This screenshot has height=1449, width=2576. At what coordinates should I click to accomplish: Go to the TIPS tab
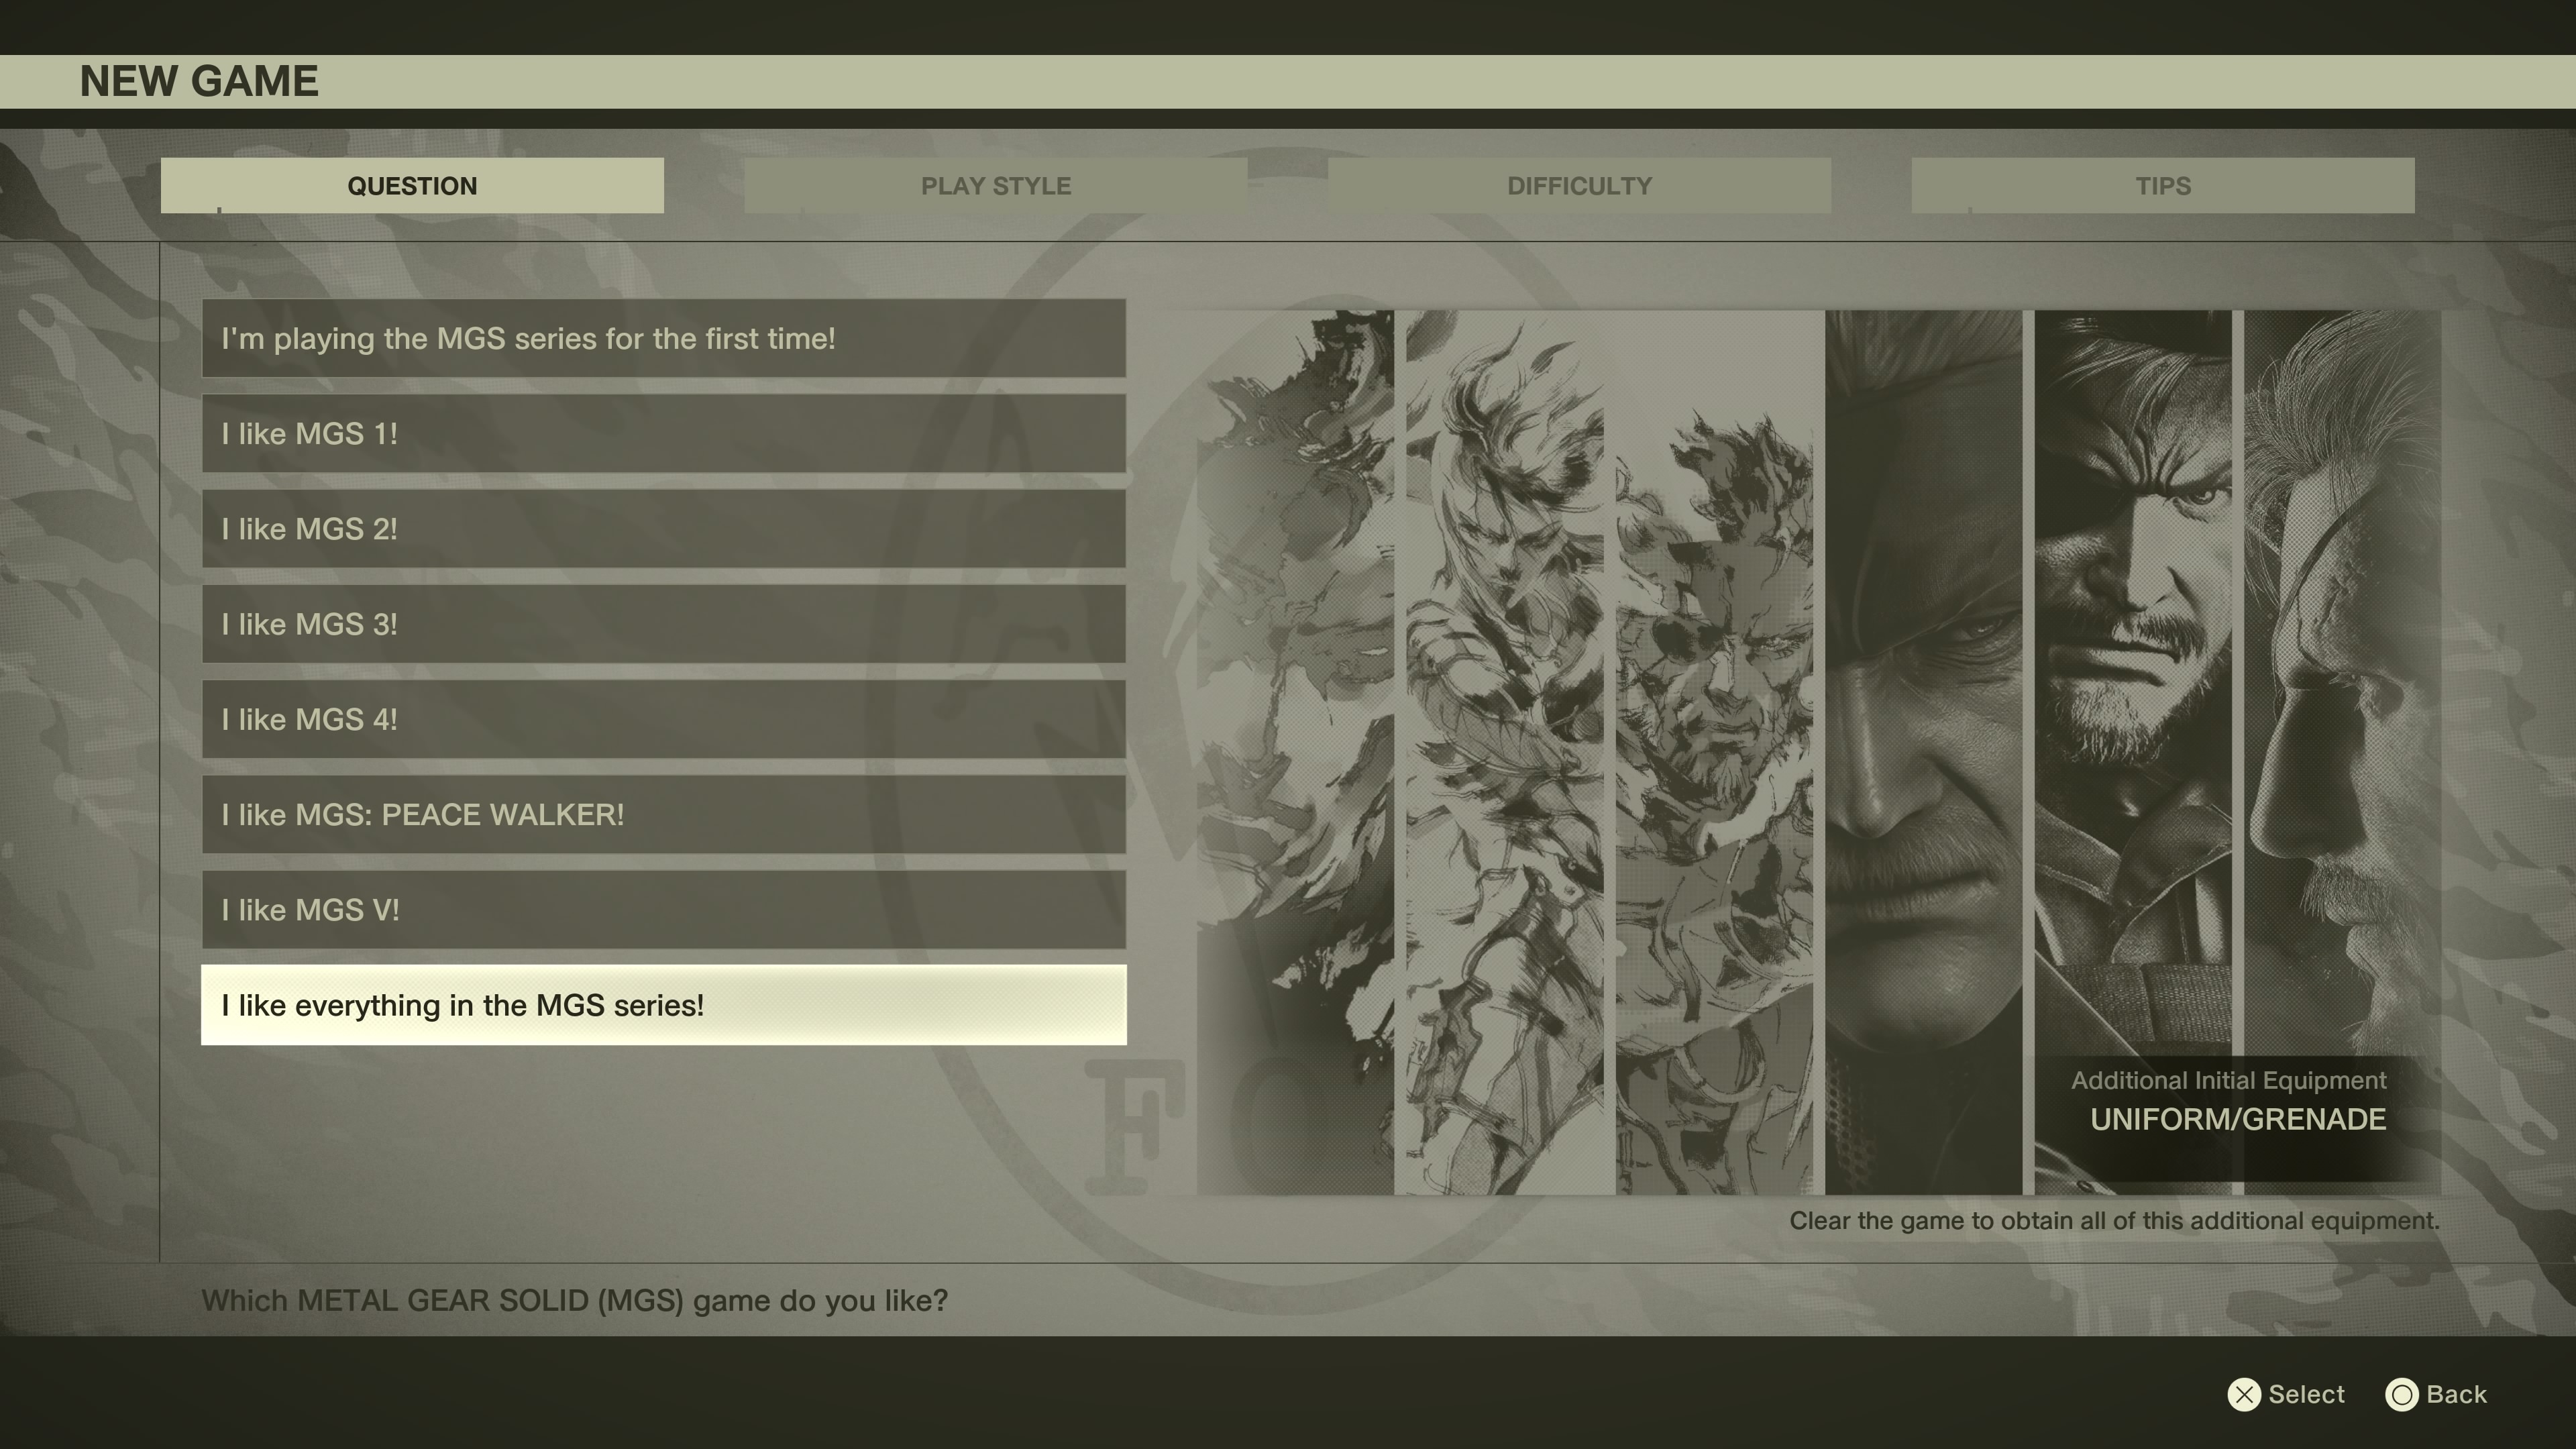click(2162, 186)
